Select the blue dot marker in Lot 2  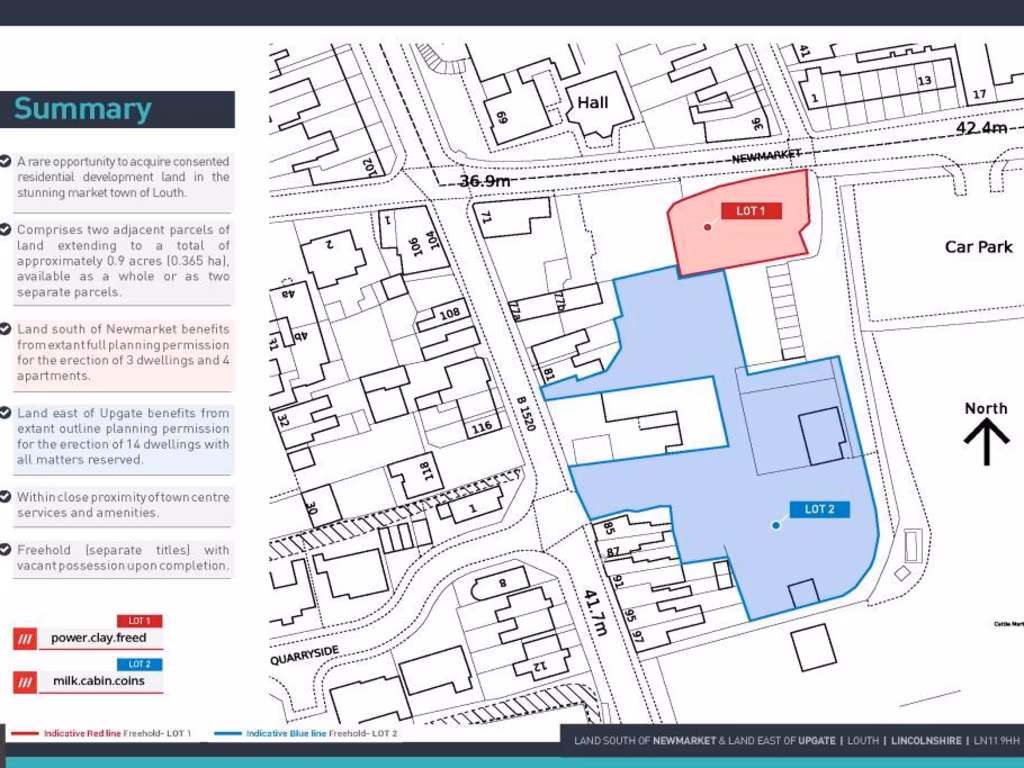[x=776, y=524]
